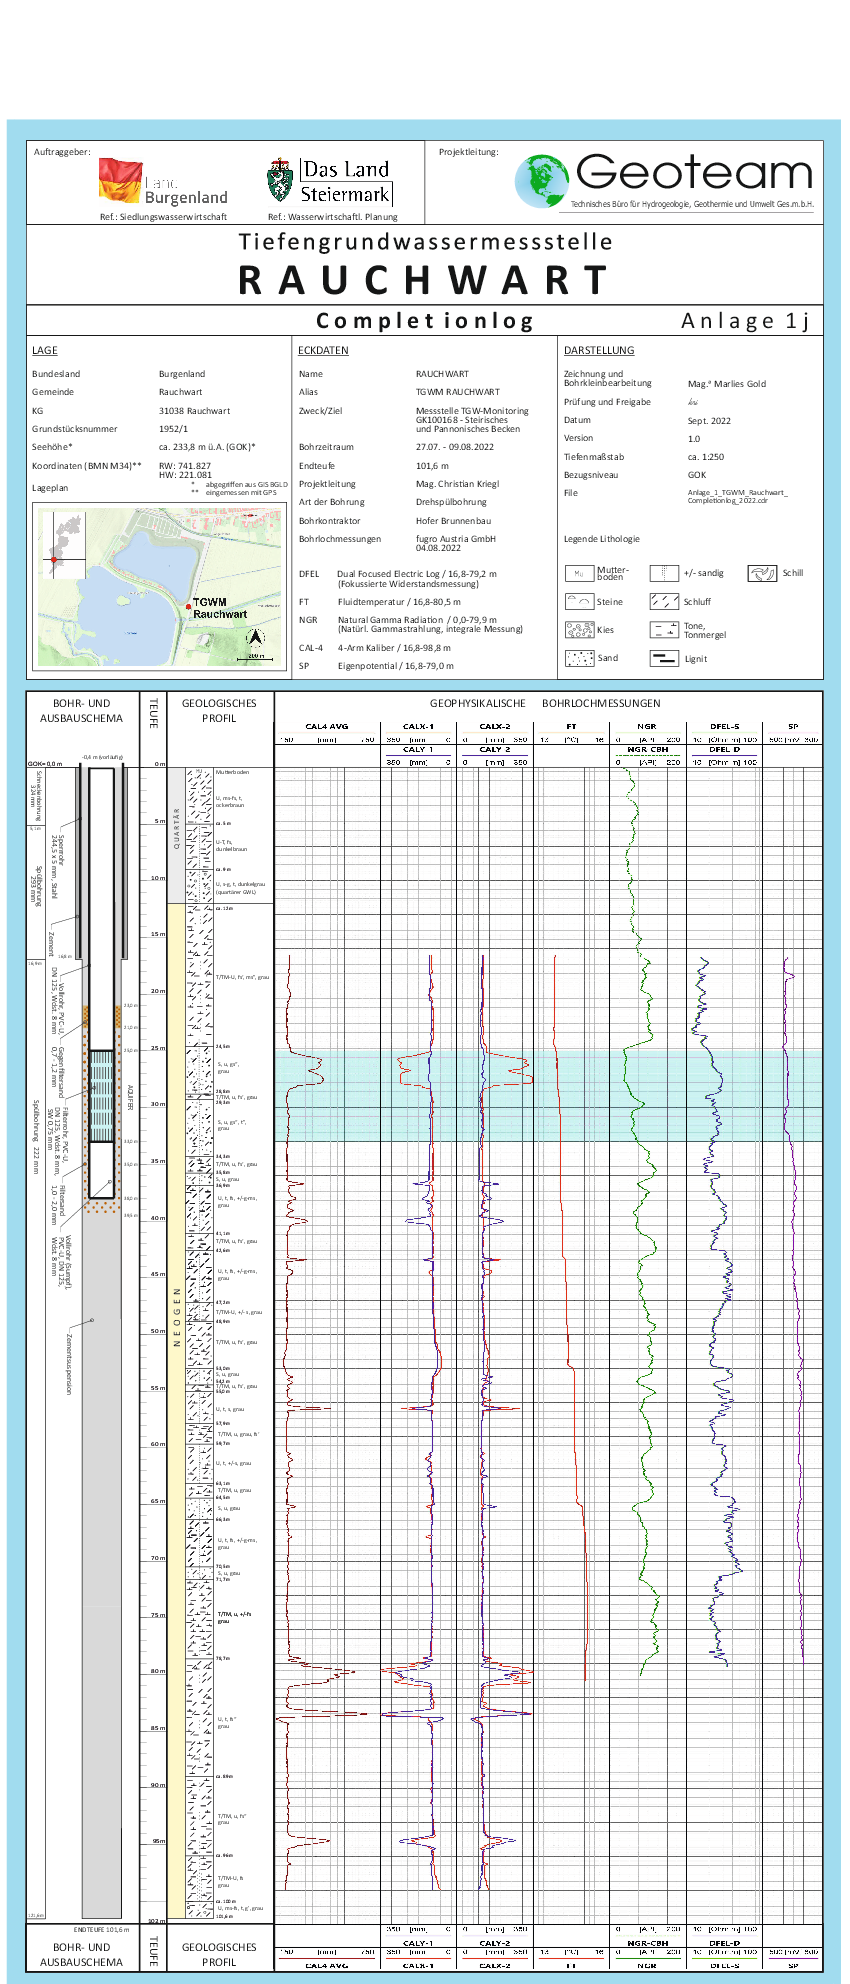Click the top 'CALX-1' column header
Image resolution: width=850 pixels, height=1984 pixels.
pos(418,727)
